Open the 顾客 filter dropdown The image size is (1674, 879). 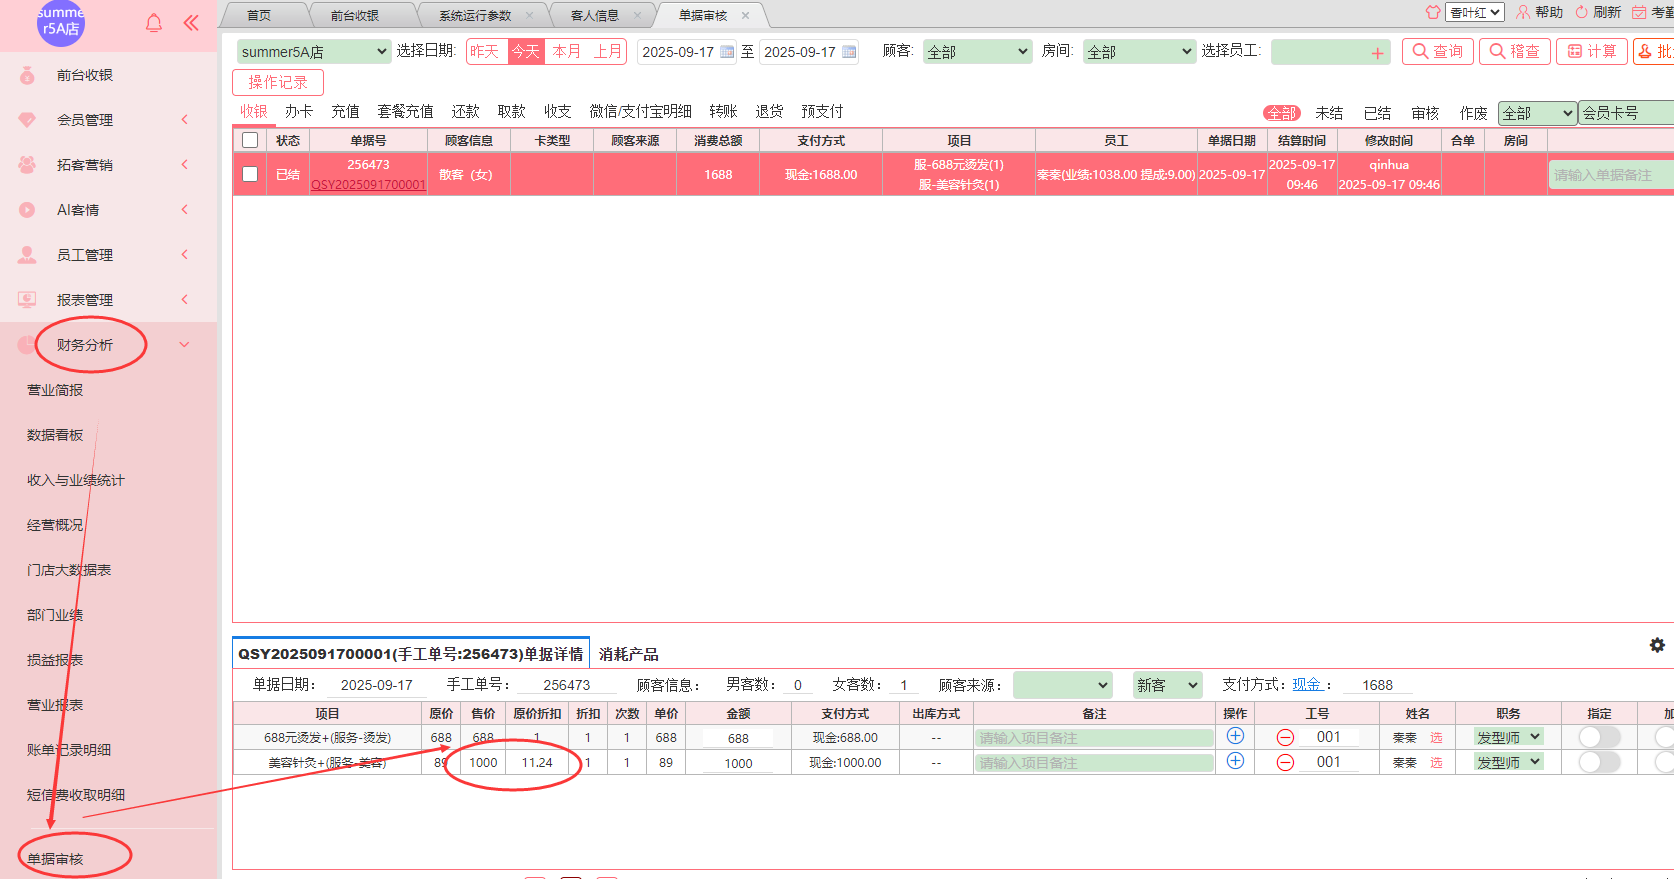coord(976,52)
